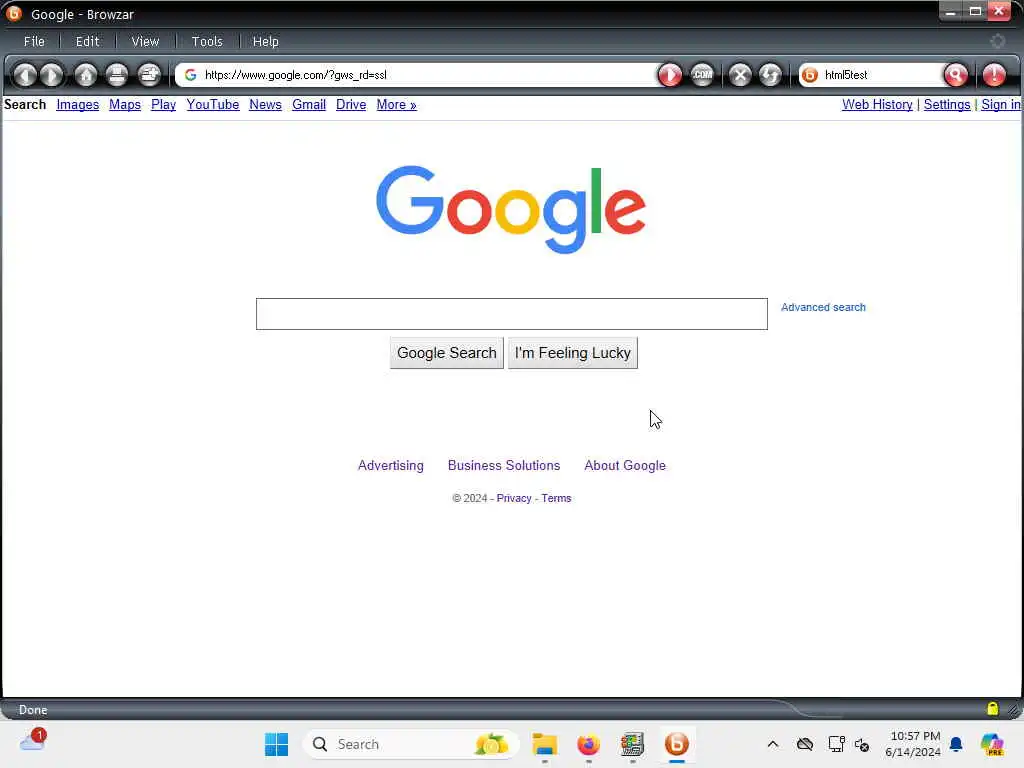
Task: Open the Maps link
Action: coord(125,104)
